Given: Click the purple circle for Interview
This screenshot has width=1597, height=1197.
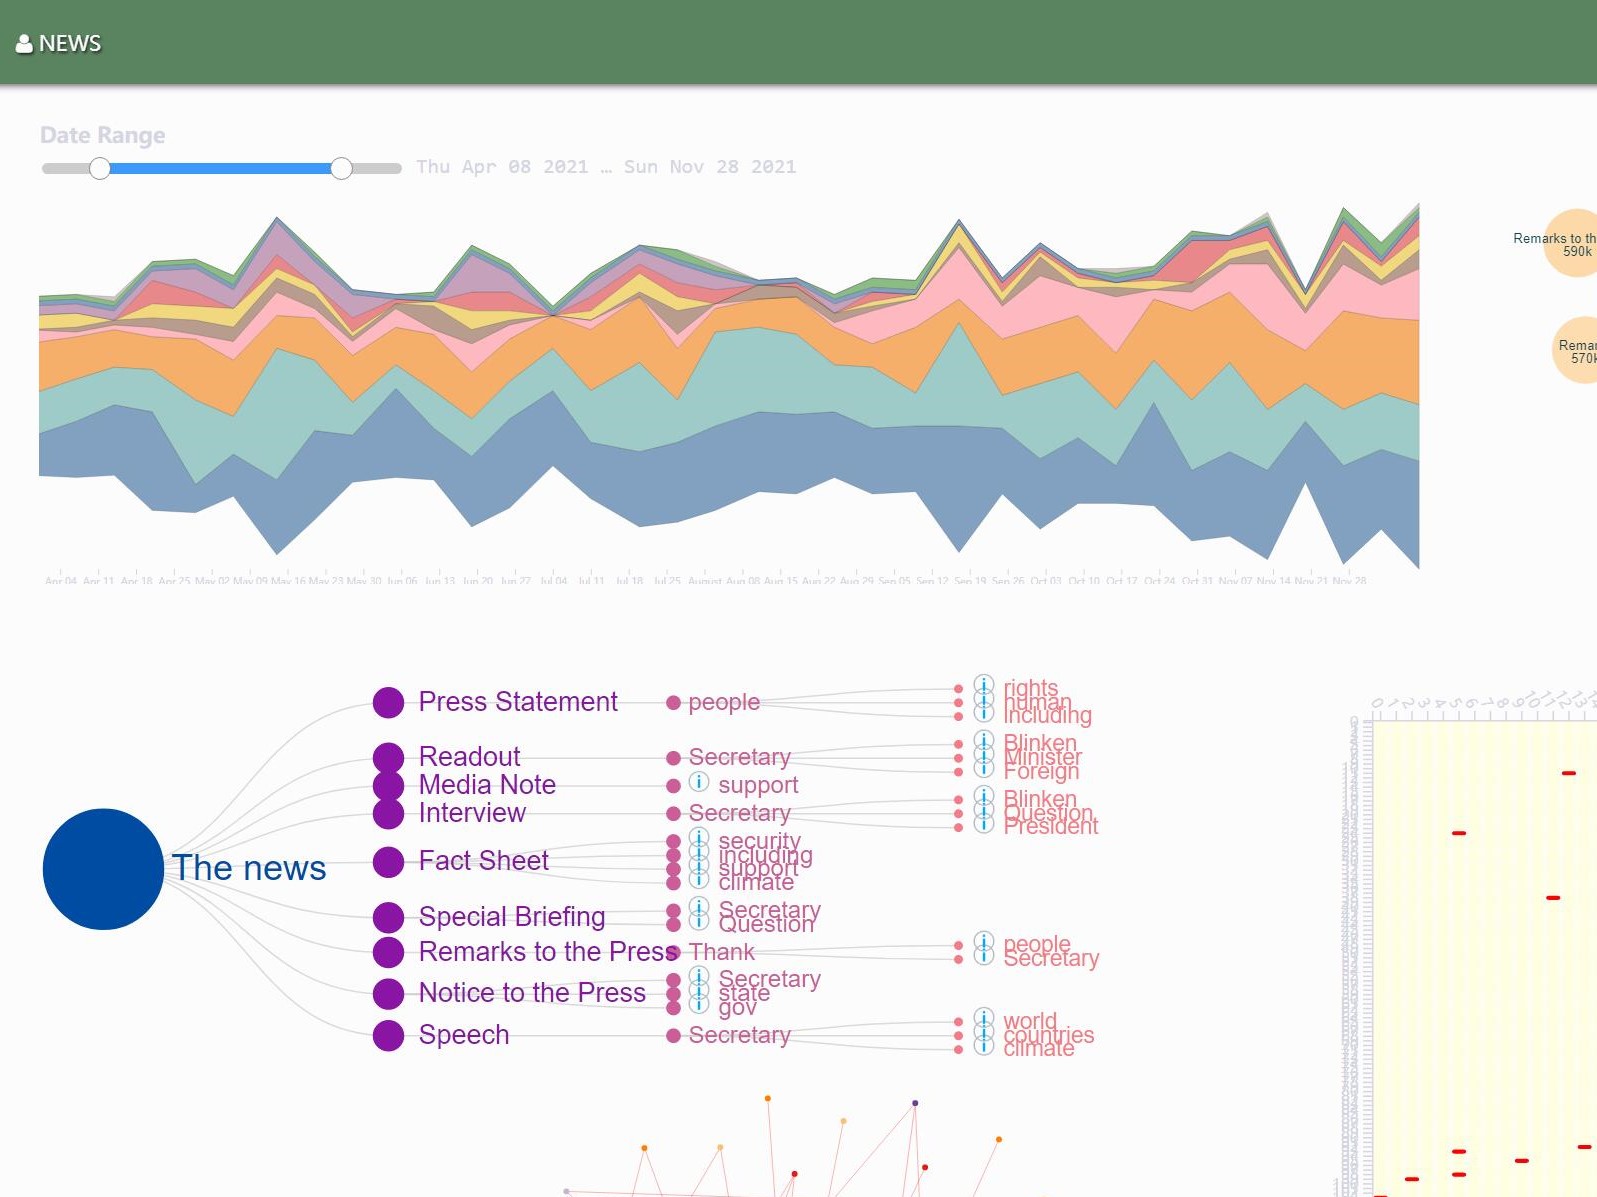Looking at the screenshot, I should pyautogui.click(x=388, y=814).
